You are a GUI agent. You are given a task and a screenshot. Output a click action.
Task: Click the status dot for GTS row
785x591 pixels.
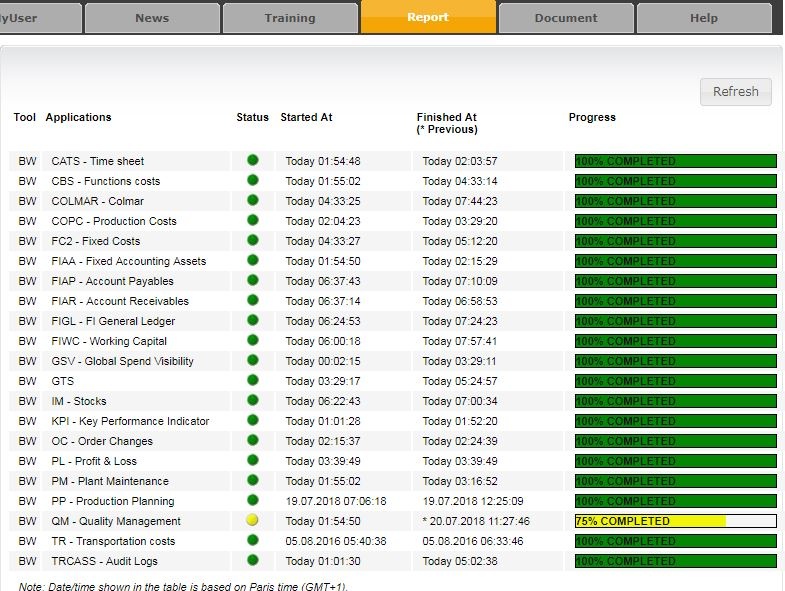click(x=252, y=380)
